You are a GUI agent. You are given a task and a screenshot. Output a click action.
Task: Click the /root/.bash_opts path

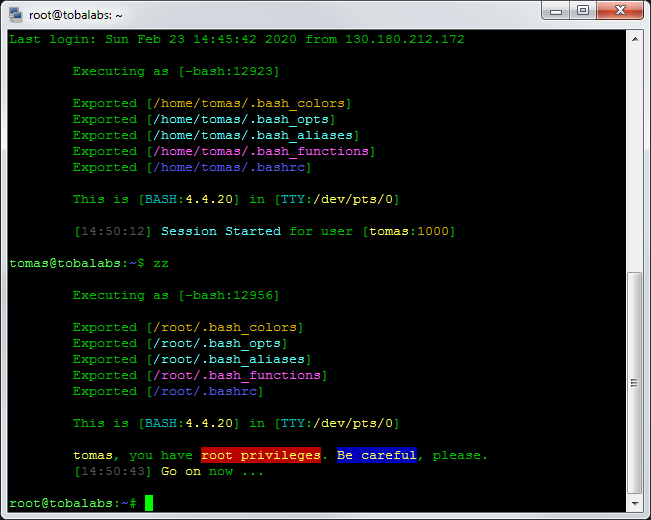pyautogui.click(x=217, y=343)
